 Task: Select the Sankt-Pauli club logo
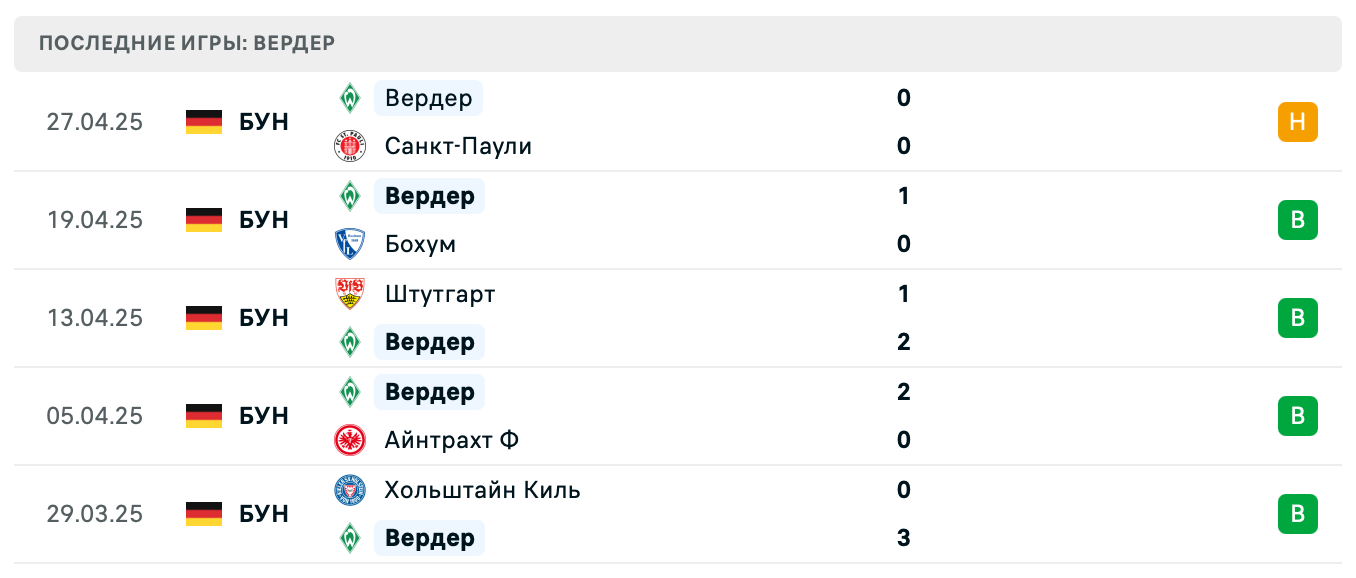point(349,146)
